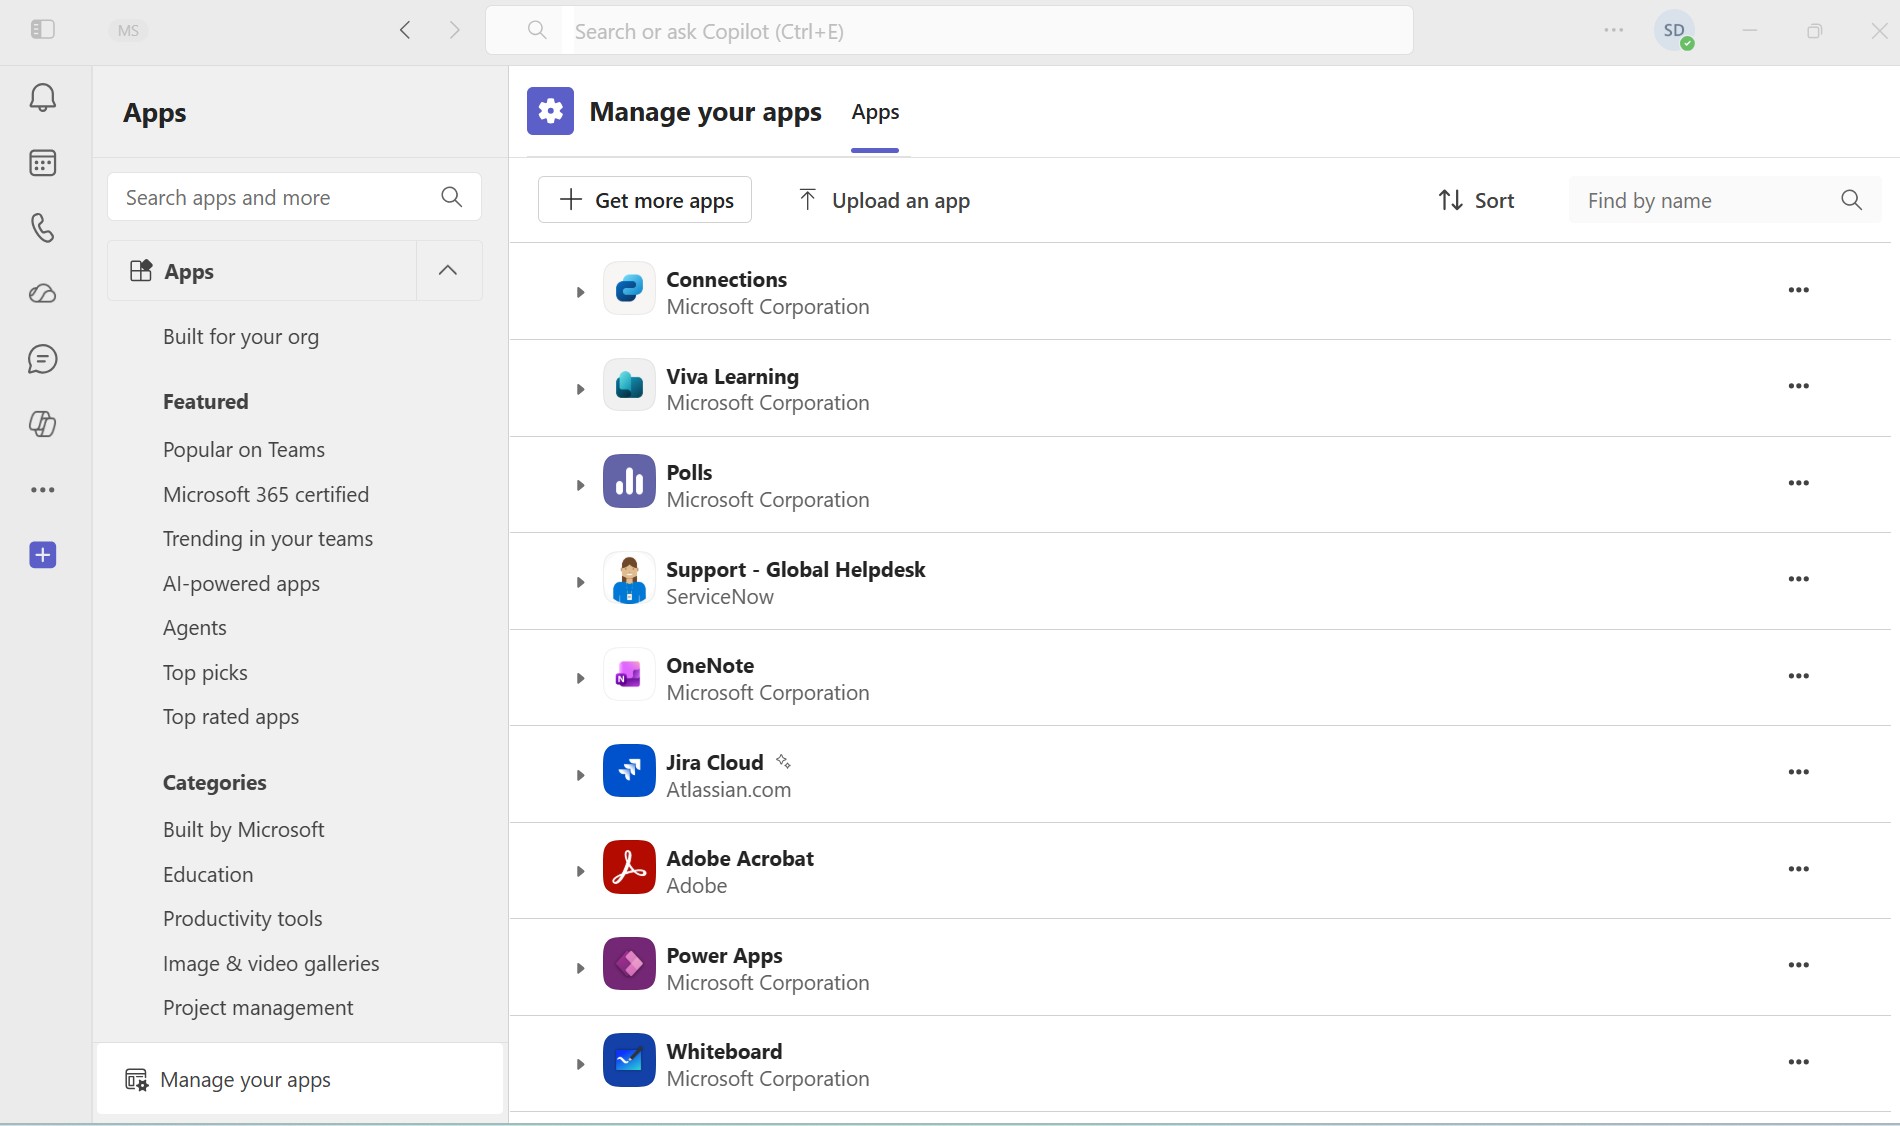Open more options for Whiteboard

click(x=1798, y=1062)
